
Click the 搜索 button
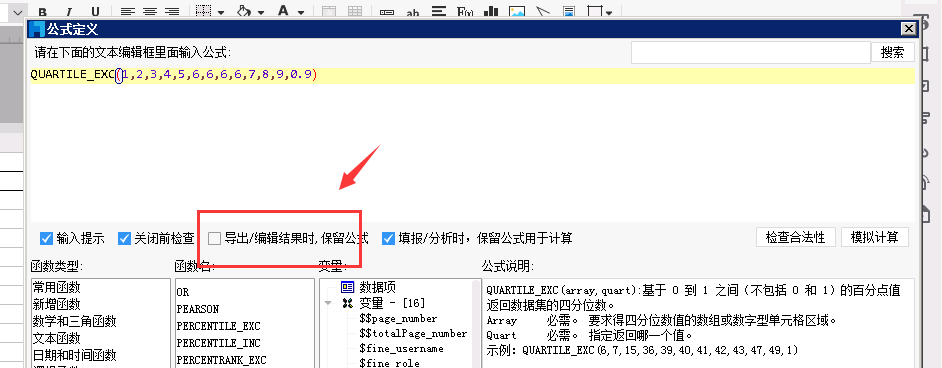tap(893, 52)
